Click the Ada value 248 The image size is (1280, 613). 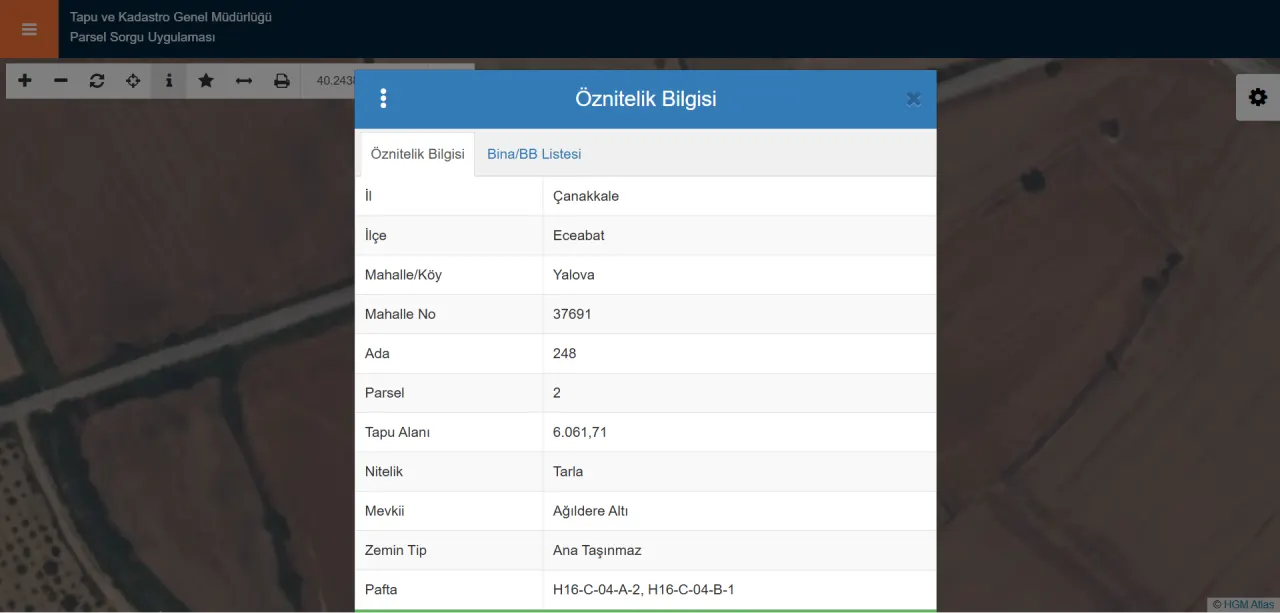(565, 353)
